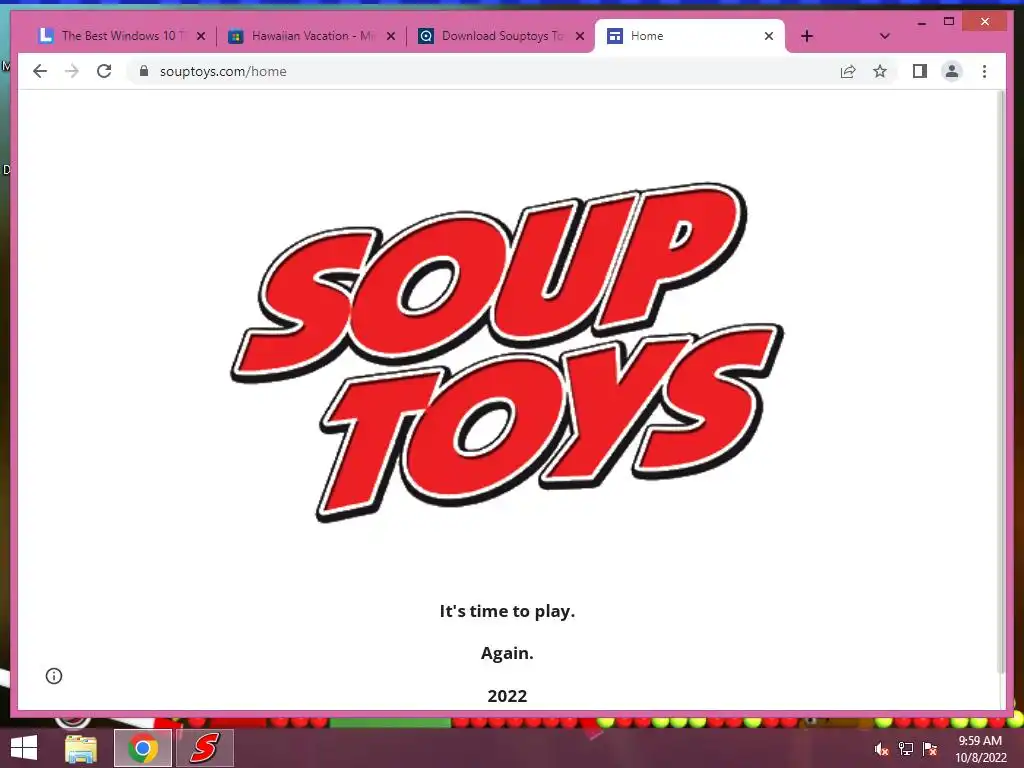Open the Windows Start menu
The image size is (1024, 768).
pyautogui.click(x=24, y=748)
